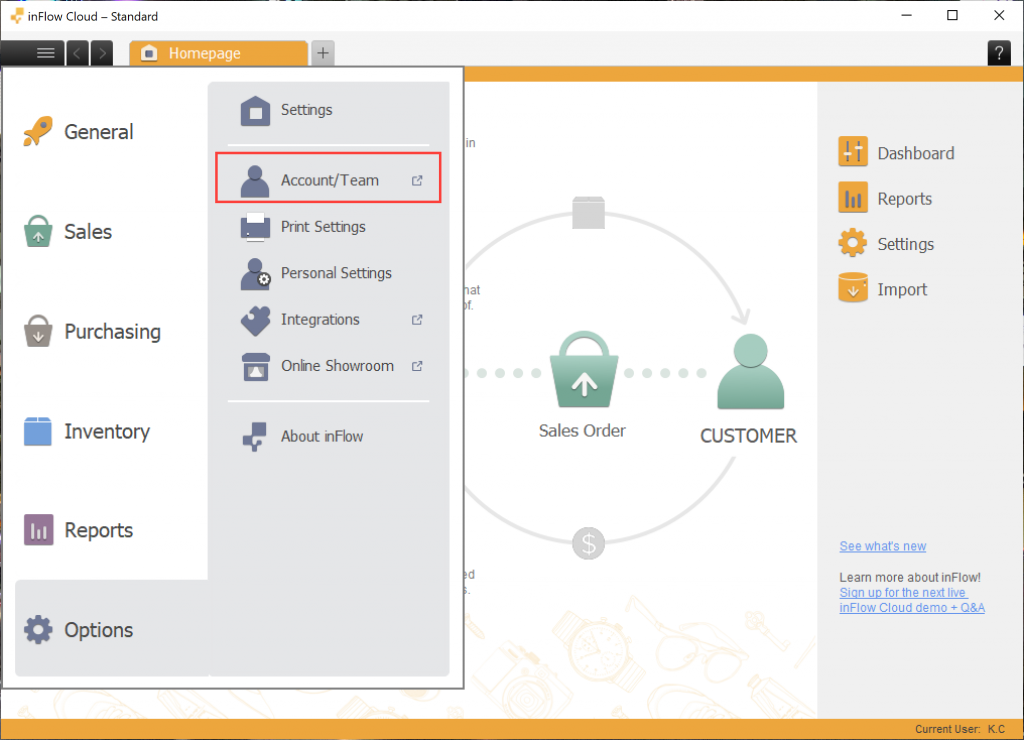Open Settings from the right sidebar

[905, 244]
